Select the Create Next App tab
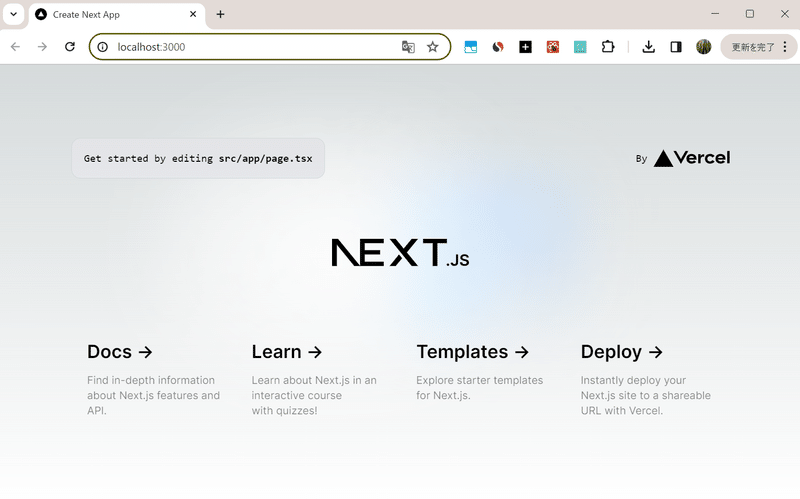 (x=117, y=15)
